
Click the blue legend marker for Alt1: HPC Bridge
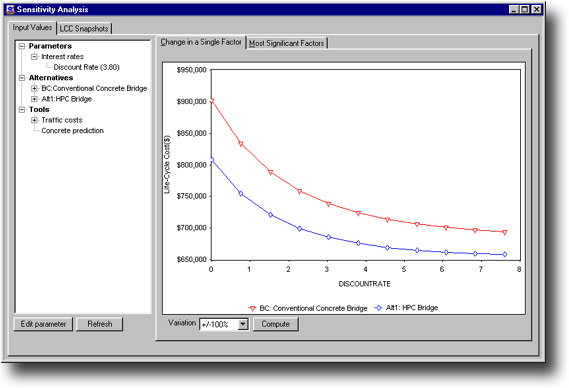[x=378, y=308]
